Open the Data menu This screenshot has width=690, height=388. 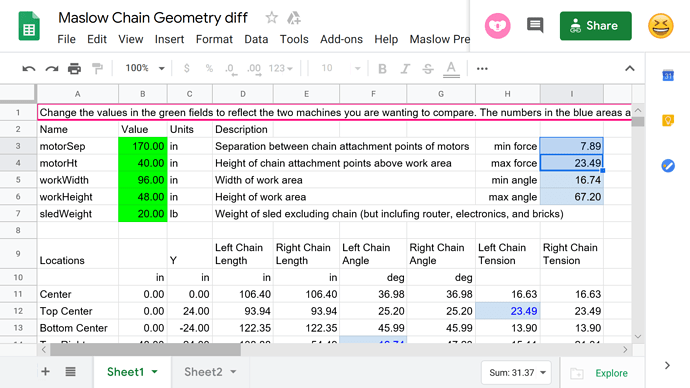pos(256,40)
